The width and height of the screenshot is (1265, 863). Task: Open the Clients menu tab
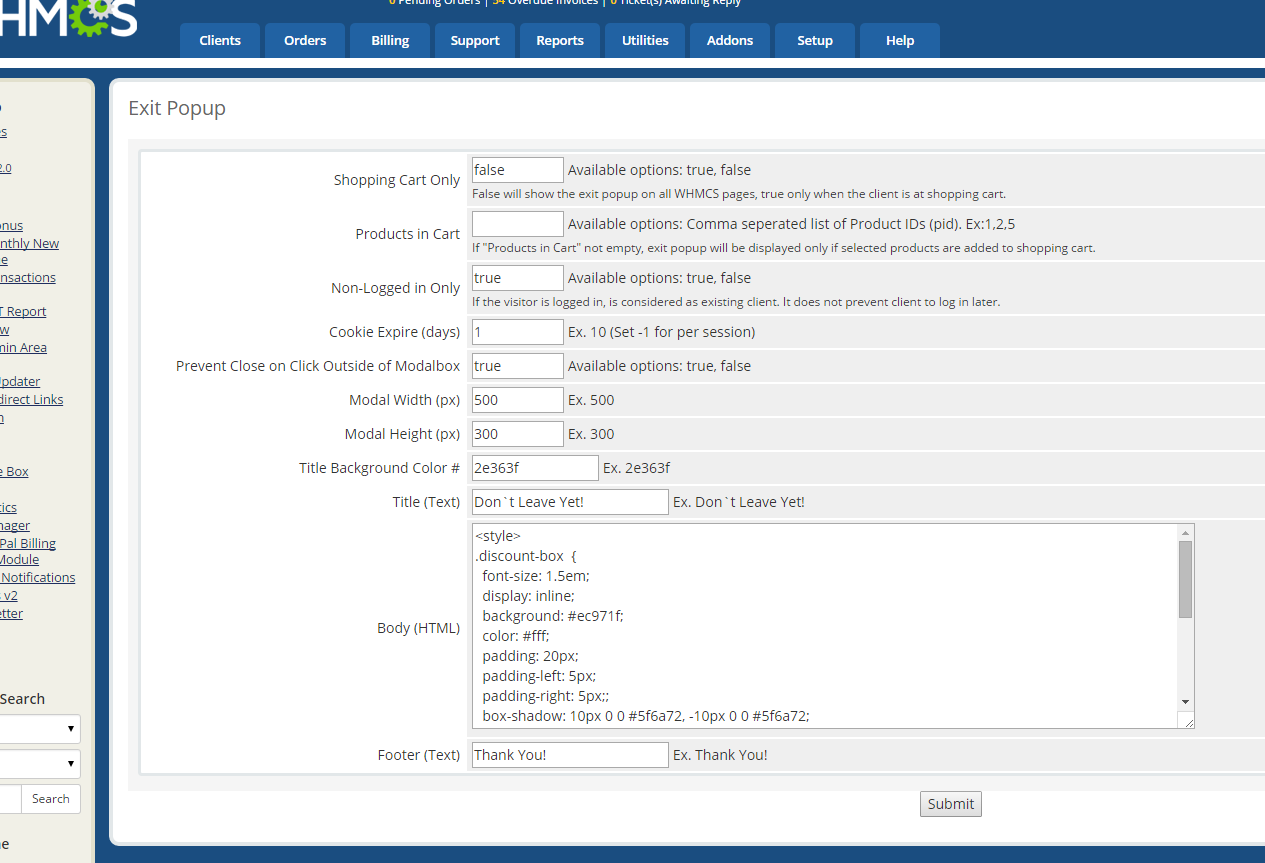click(220, 41)
